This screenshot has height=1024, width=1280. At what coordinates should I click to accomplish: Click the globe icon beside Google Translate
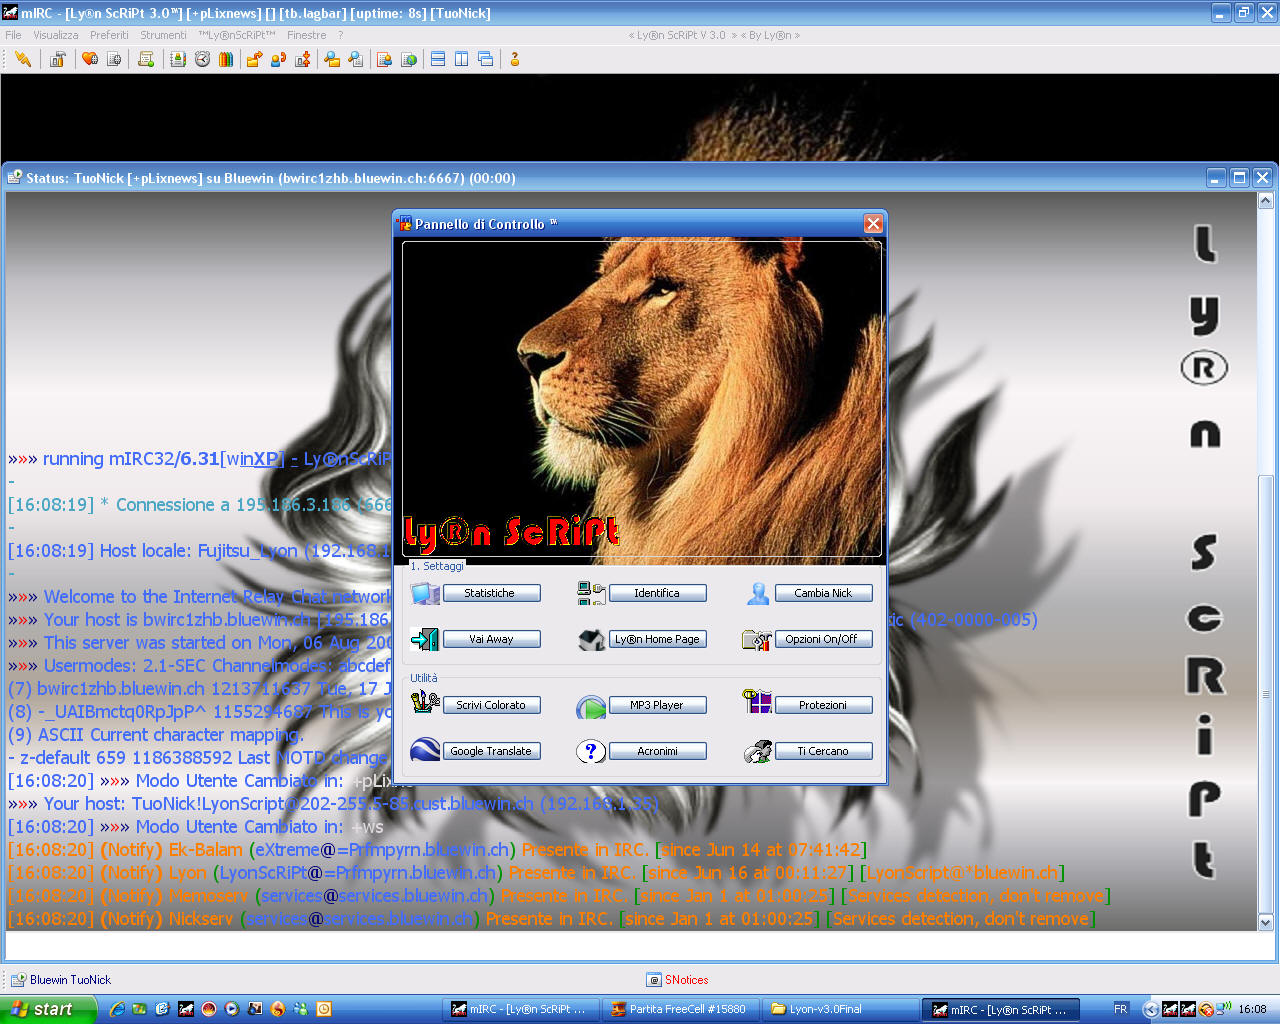(425, 750)
